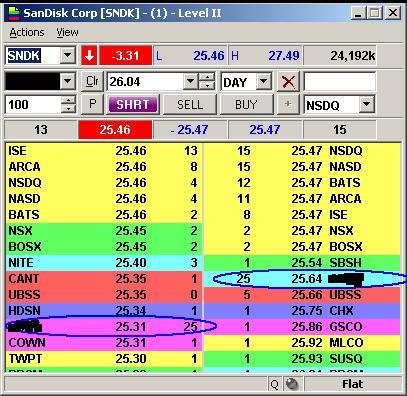The width and height of the screenshot is (407, 396).
Task: Select the ARCA 25.47 ask row
Action: tap(302, 199)
